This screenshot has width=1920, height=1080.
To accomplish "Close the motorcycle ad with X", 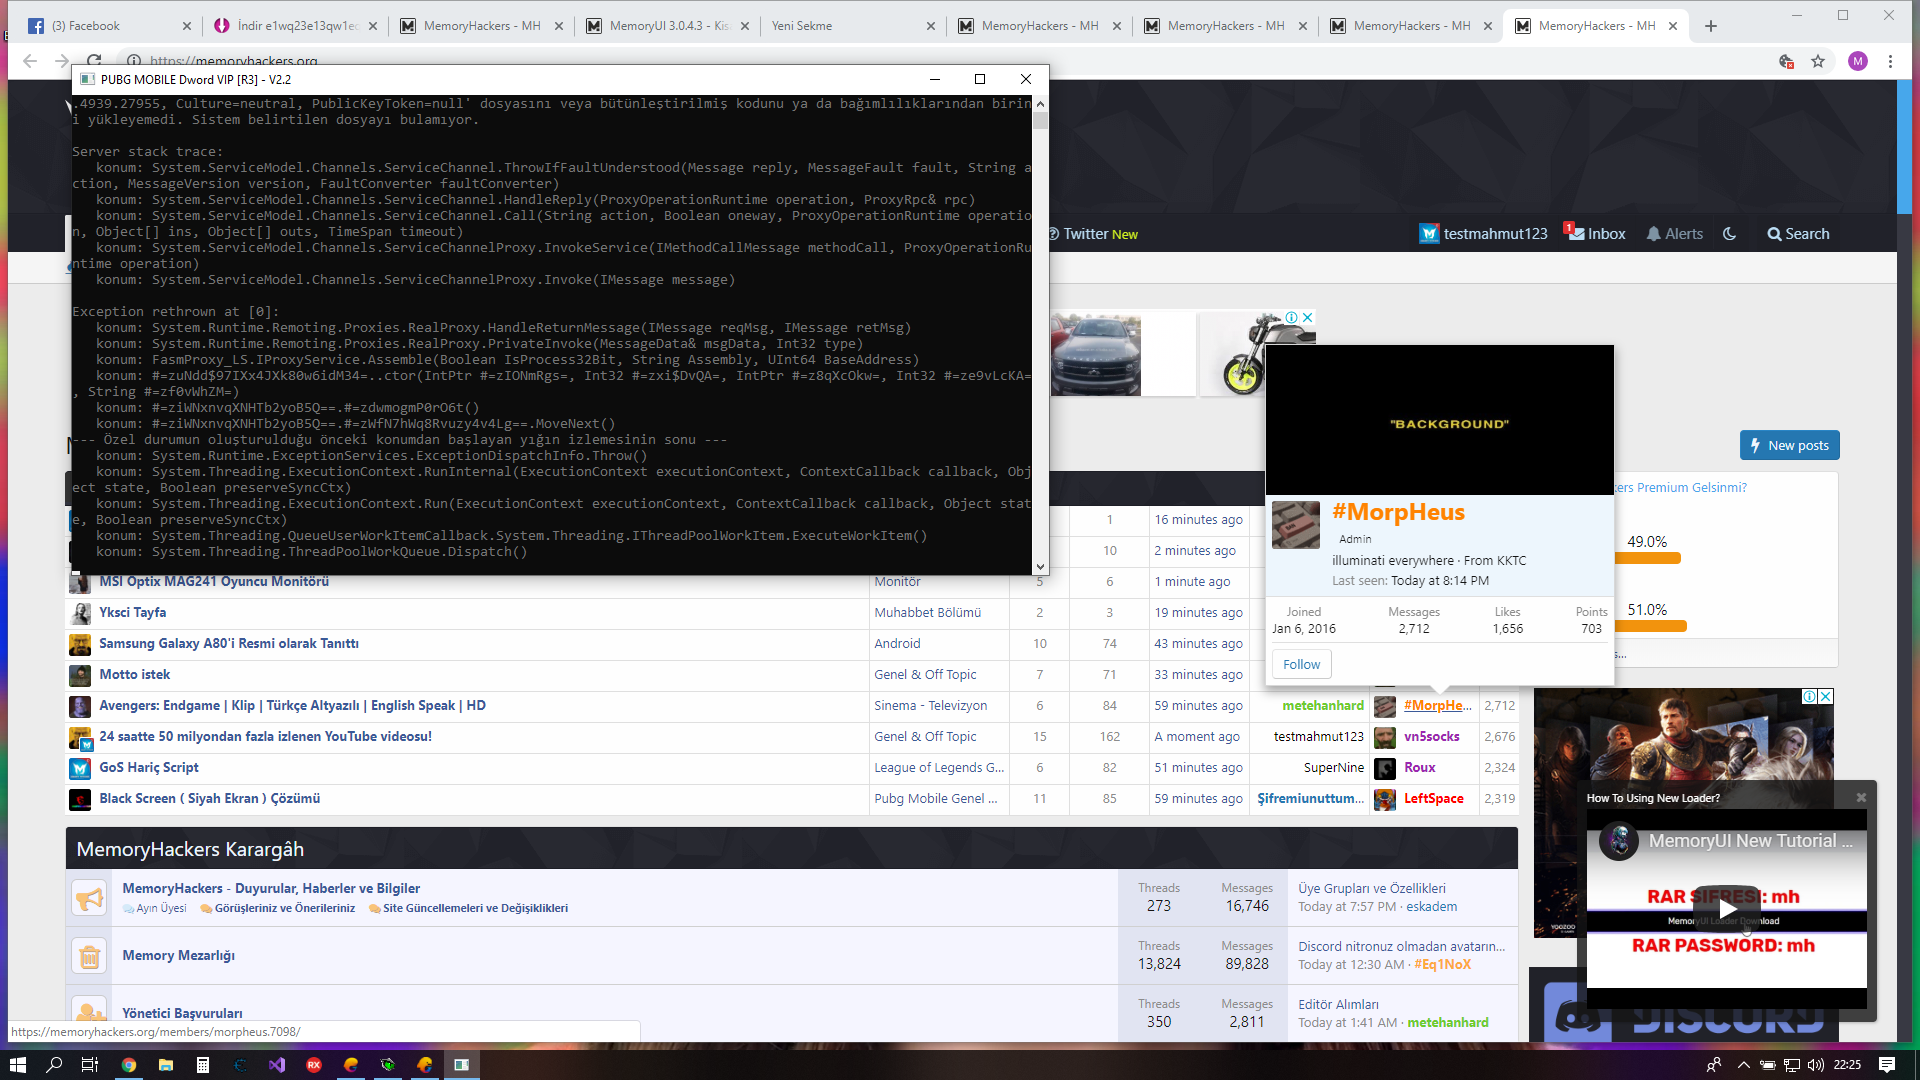I will 1307,318.
